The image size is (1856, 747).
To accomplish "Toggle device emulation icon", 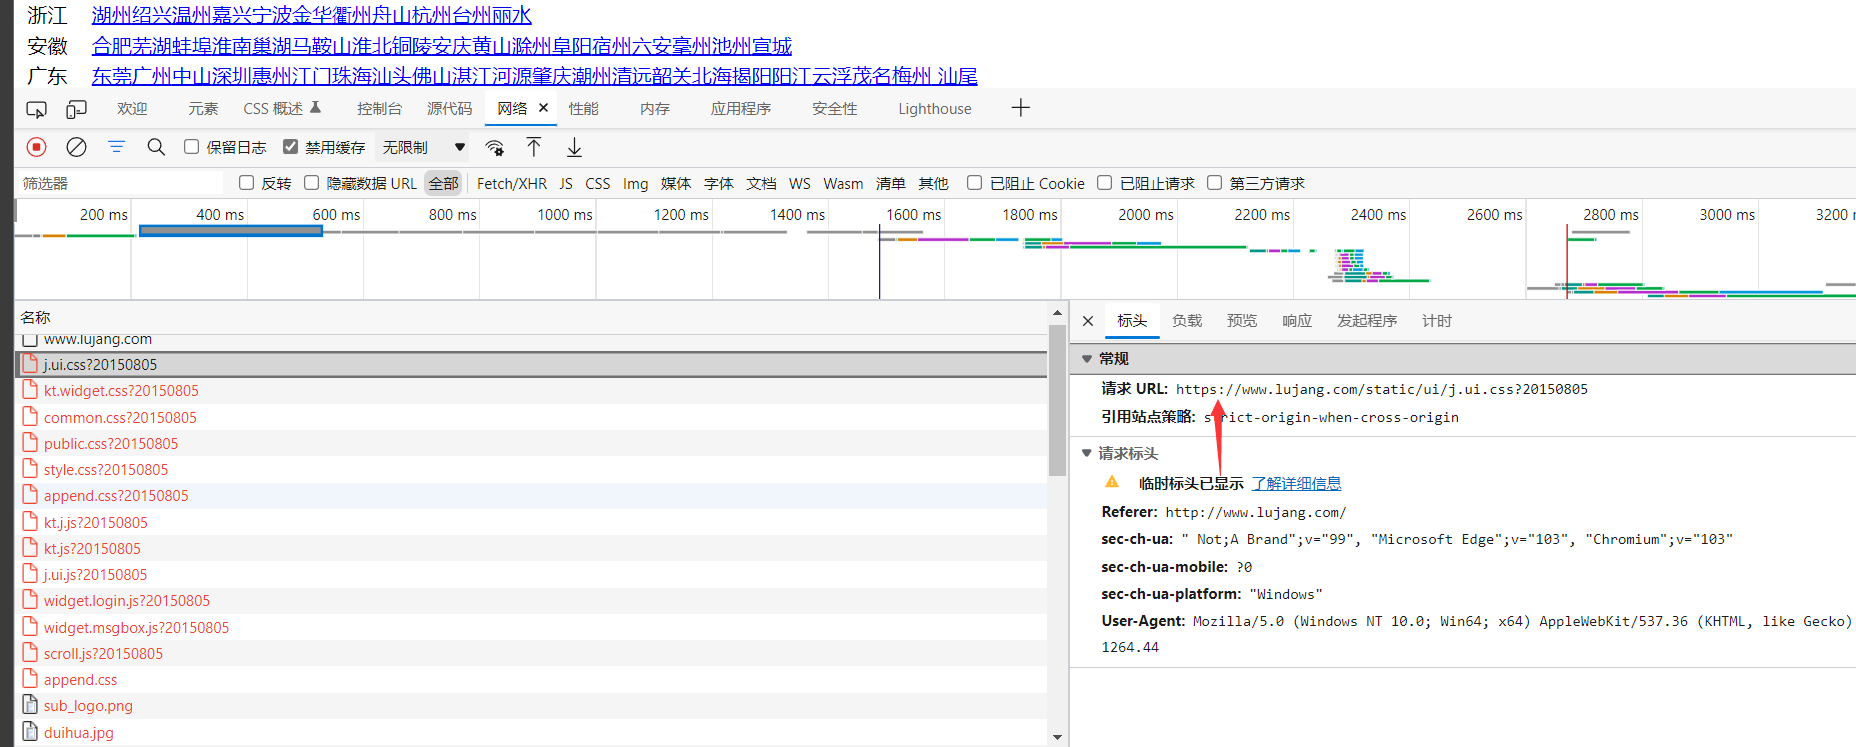I will pyautogui.click(x=76, y=109).
